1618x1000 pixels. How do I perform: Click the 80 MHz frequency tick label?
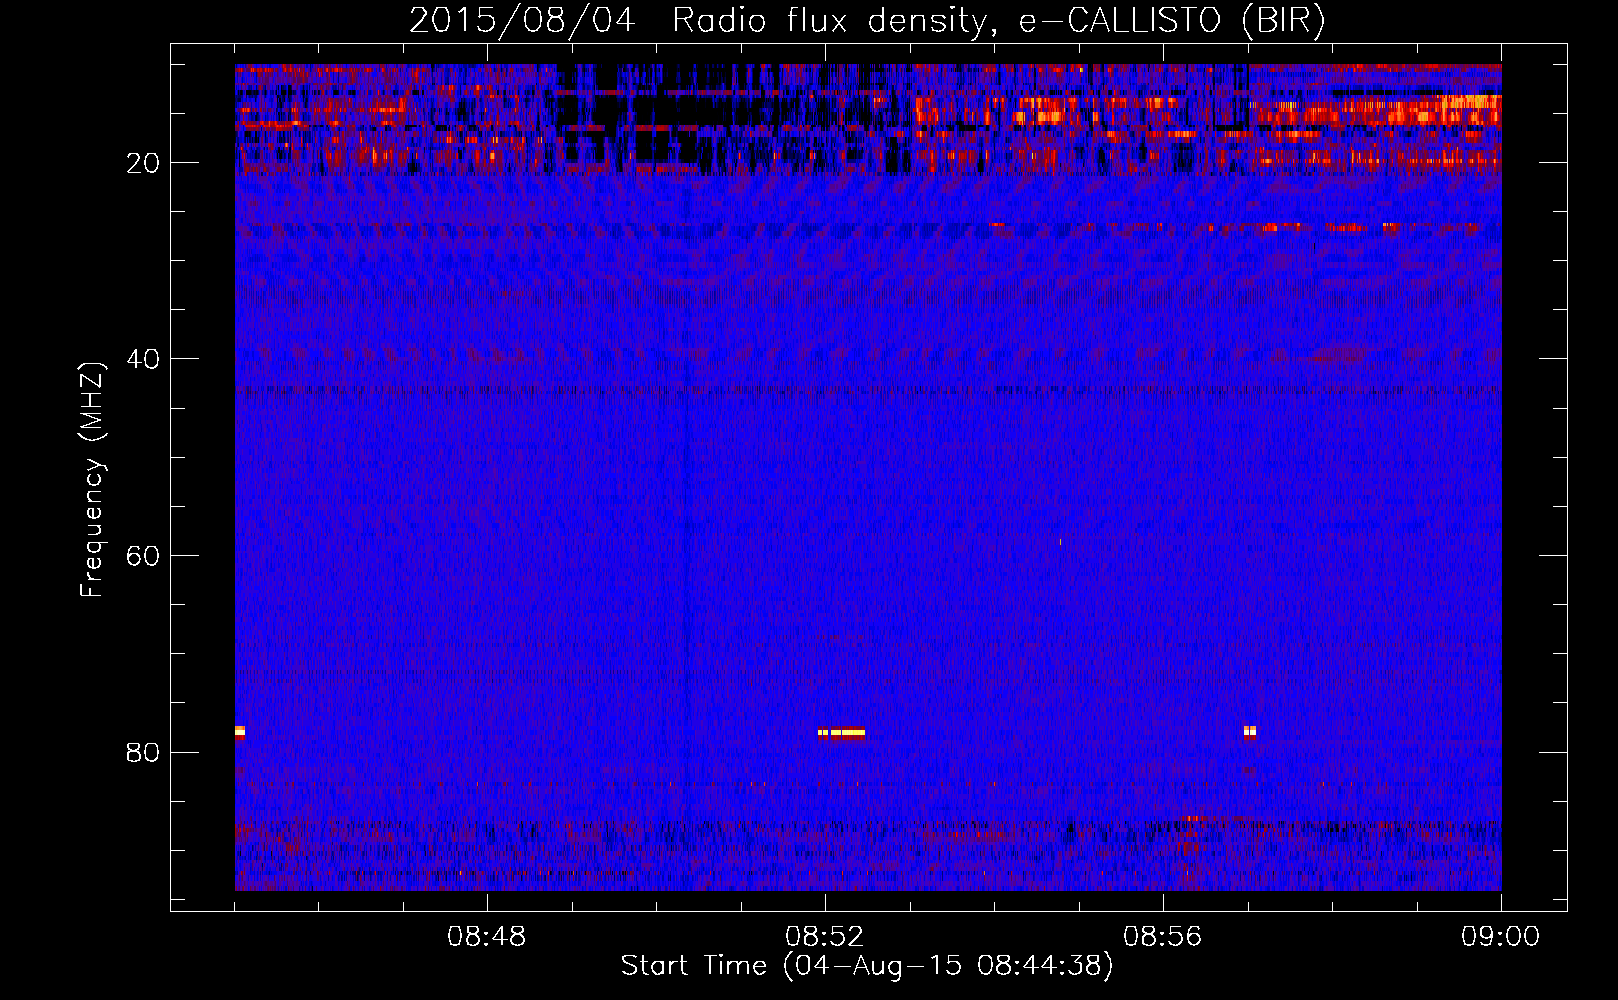point(143,752)
